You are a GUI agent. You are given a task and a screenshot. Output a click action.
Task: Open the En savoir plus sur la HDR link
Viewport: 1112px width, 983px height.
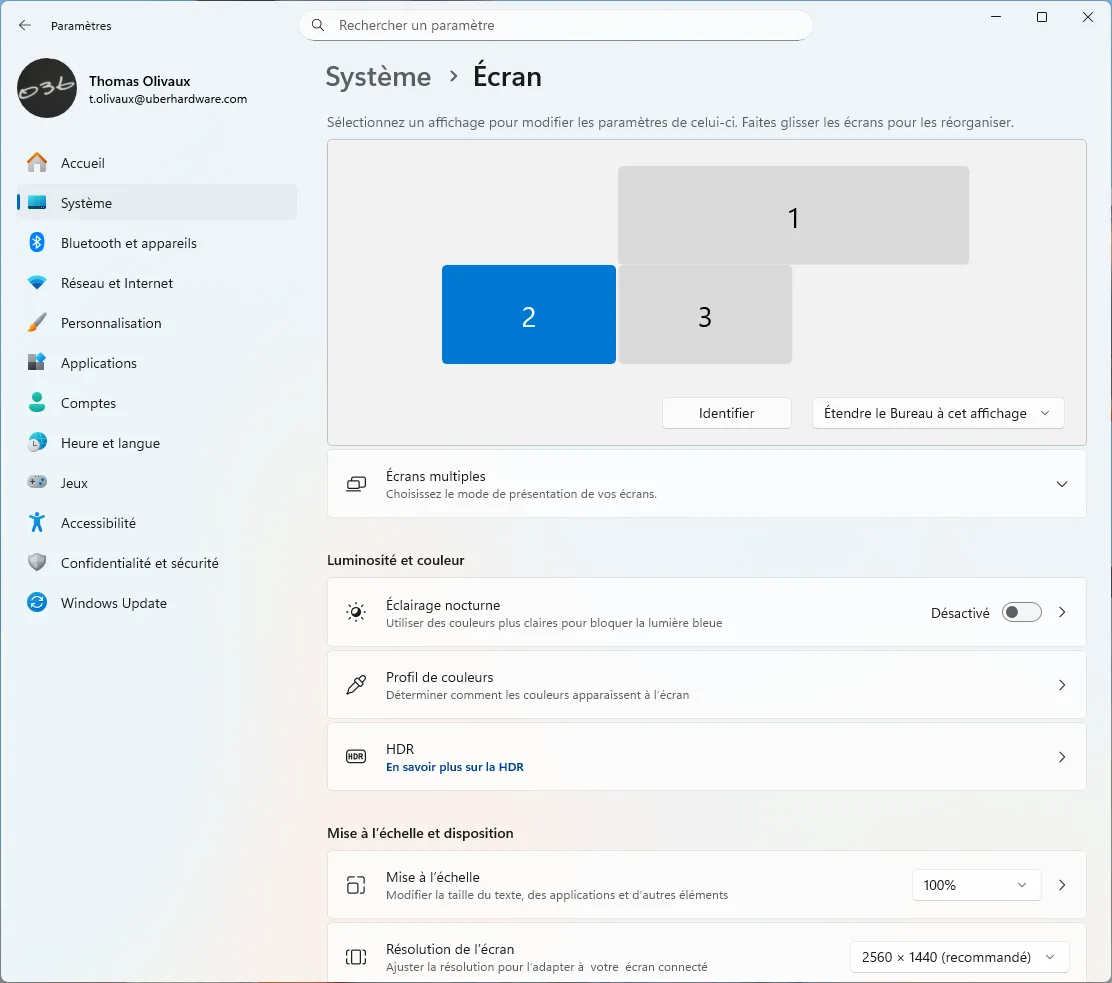pos(455,767)
